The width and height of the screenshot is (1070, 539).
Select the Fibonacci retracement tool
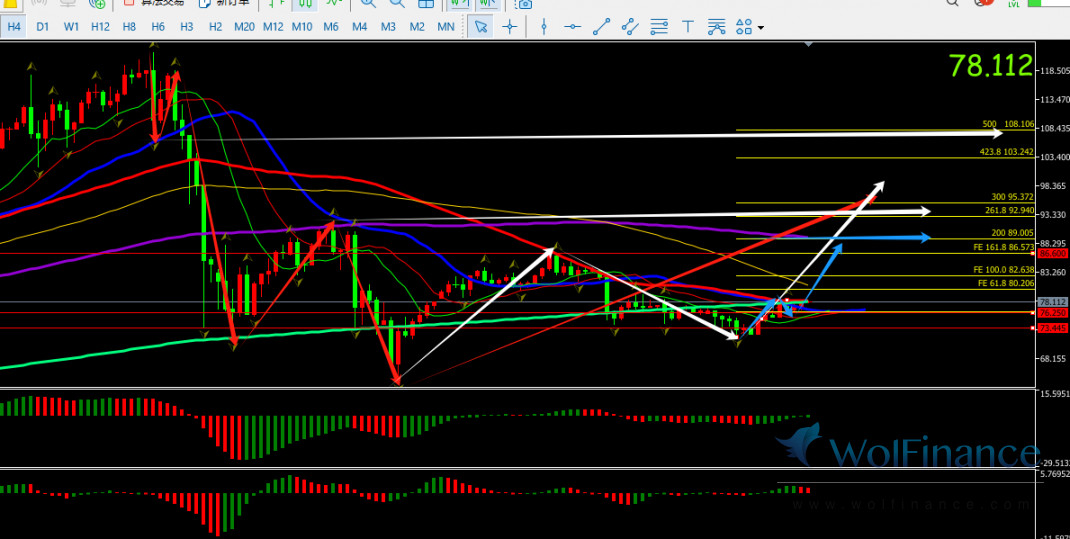[659, 27]
